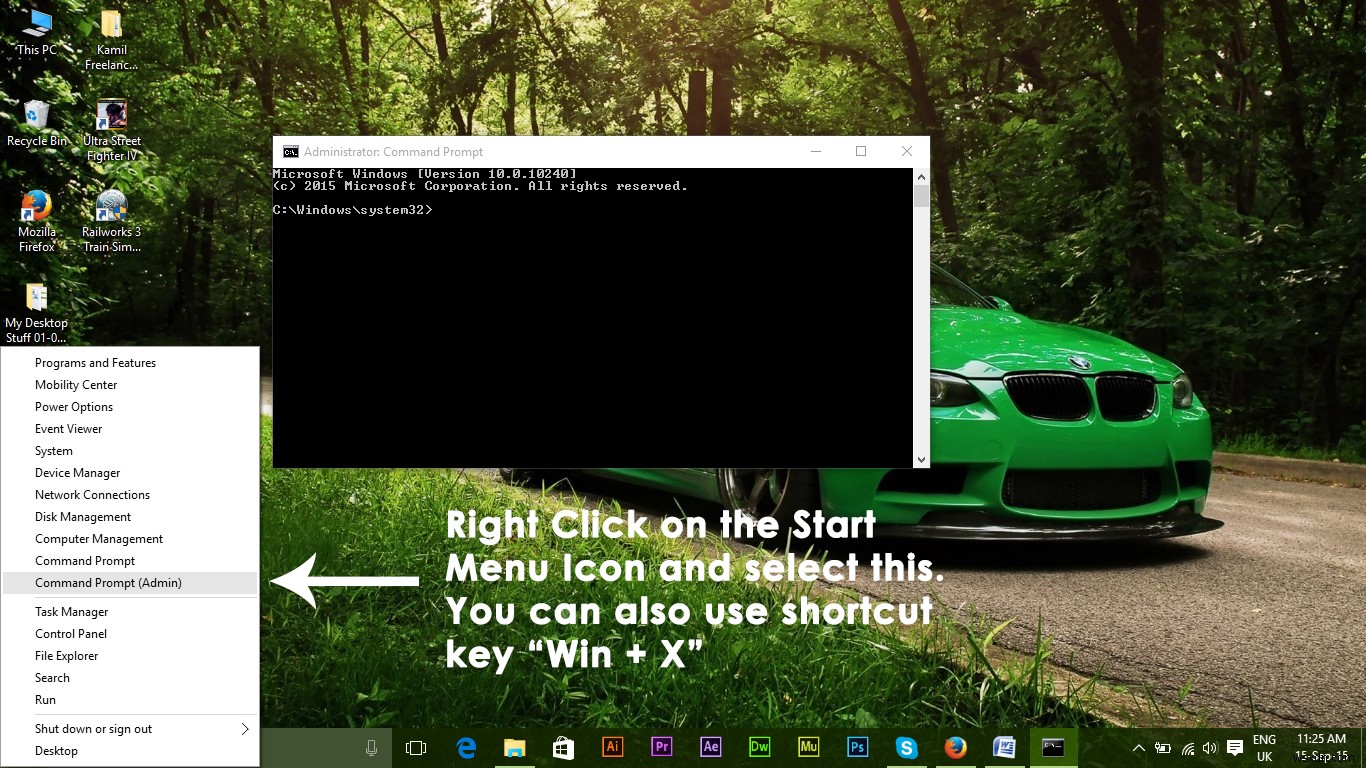Launch Adobe Illustrator from the taskbar
The image size is (1366, 768).
tap(612, 747)
